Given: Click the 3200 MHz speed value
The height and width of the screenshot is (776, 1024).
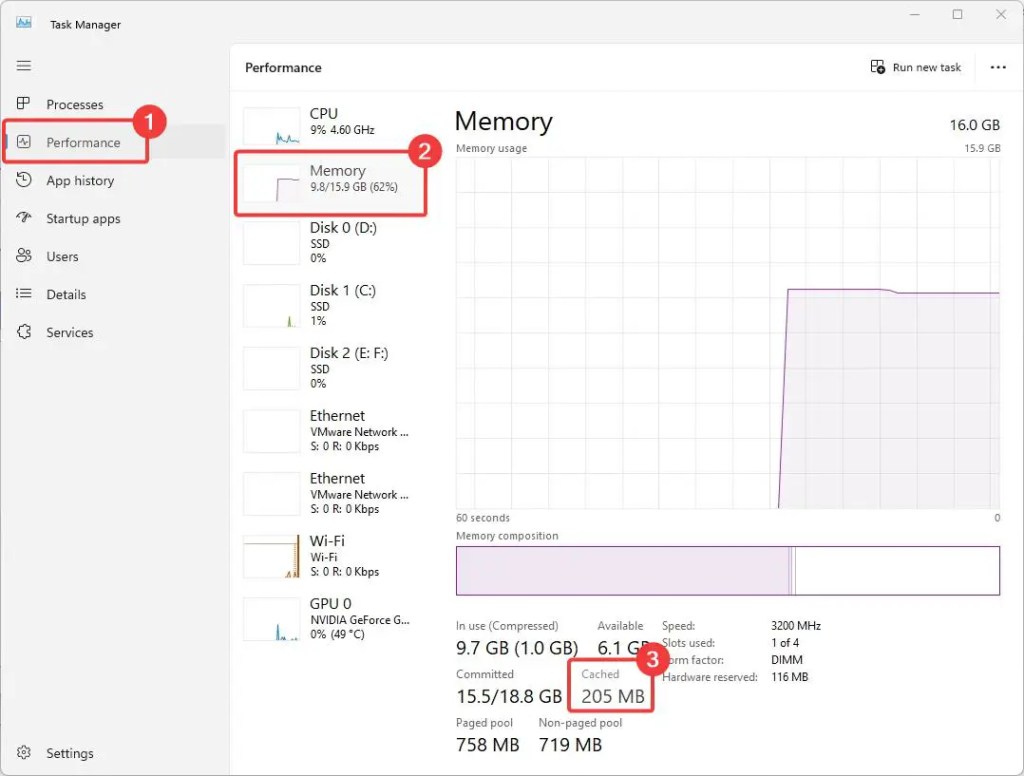Looking at the screenshot, I should (795, 626).
